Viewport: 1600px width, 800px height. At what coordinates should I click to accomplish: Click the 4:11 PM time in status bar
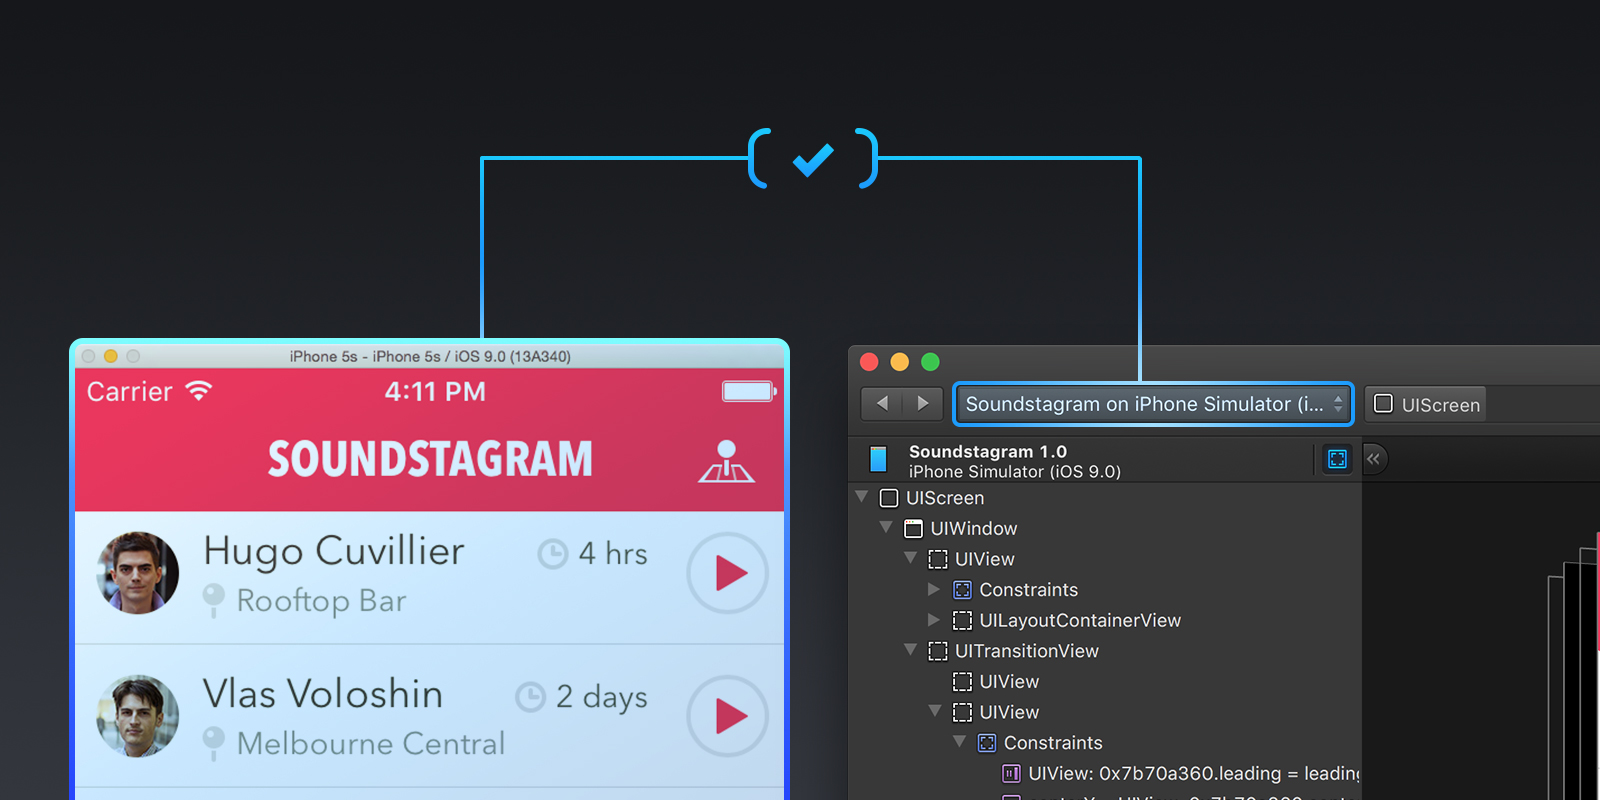(435, 392)
